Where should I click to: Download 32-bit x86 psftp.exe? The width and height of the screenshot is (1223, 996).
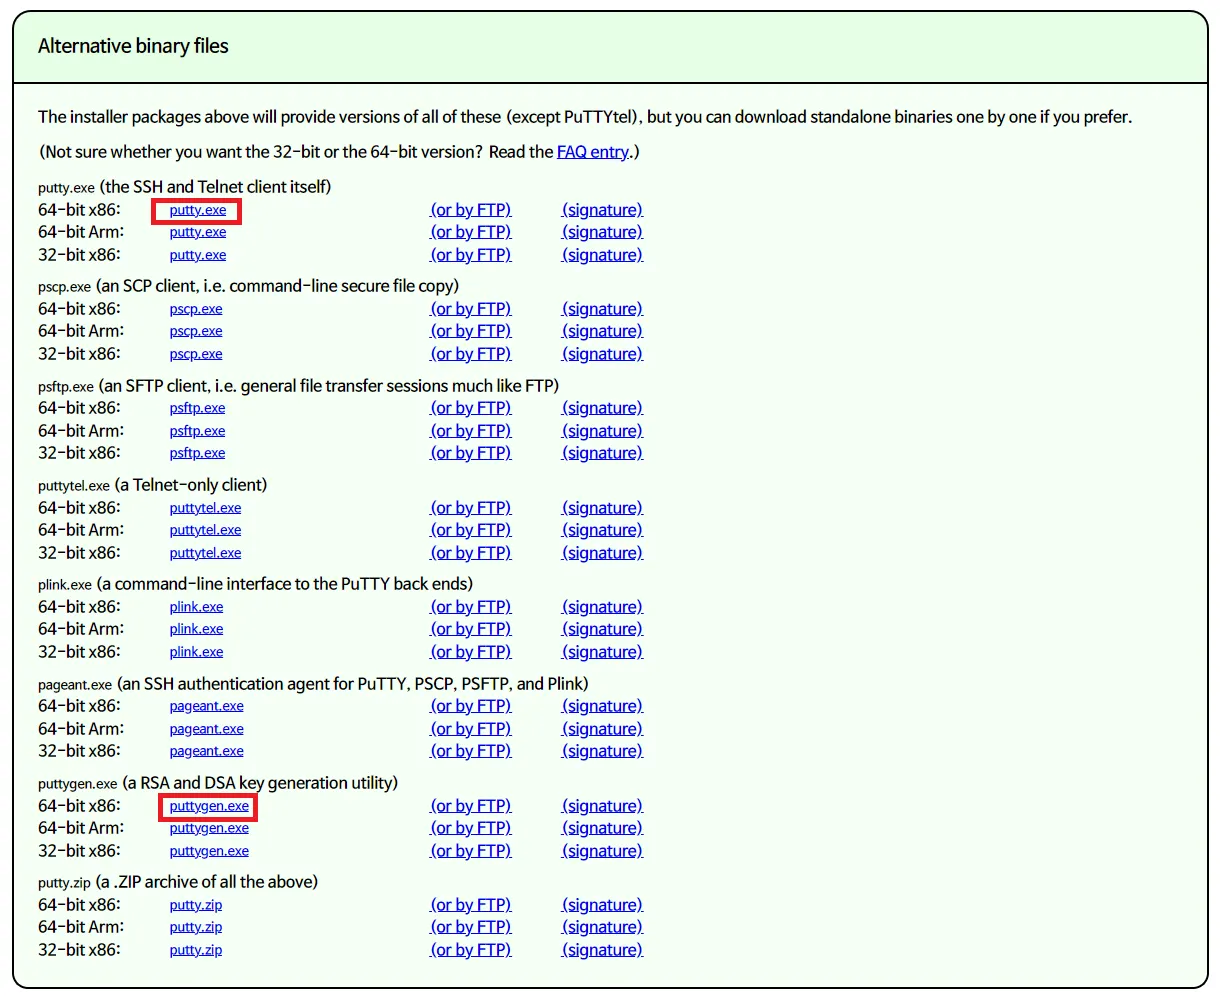[x=197, y=453]
